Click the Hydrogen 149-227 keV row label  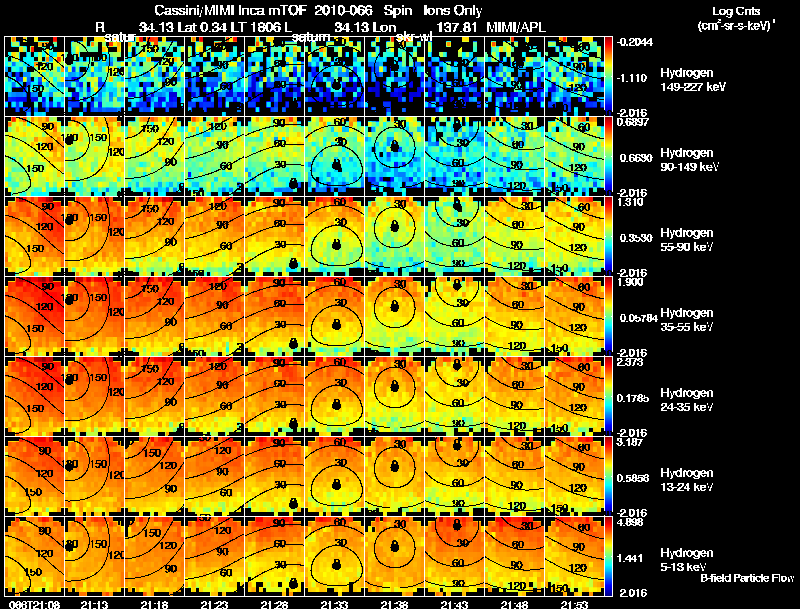pyautogui.click(x=692, y=80)
